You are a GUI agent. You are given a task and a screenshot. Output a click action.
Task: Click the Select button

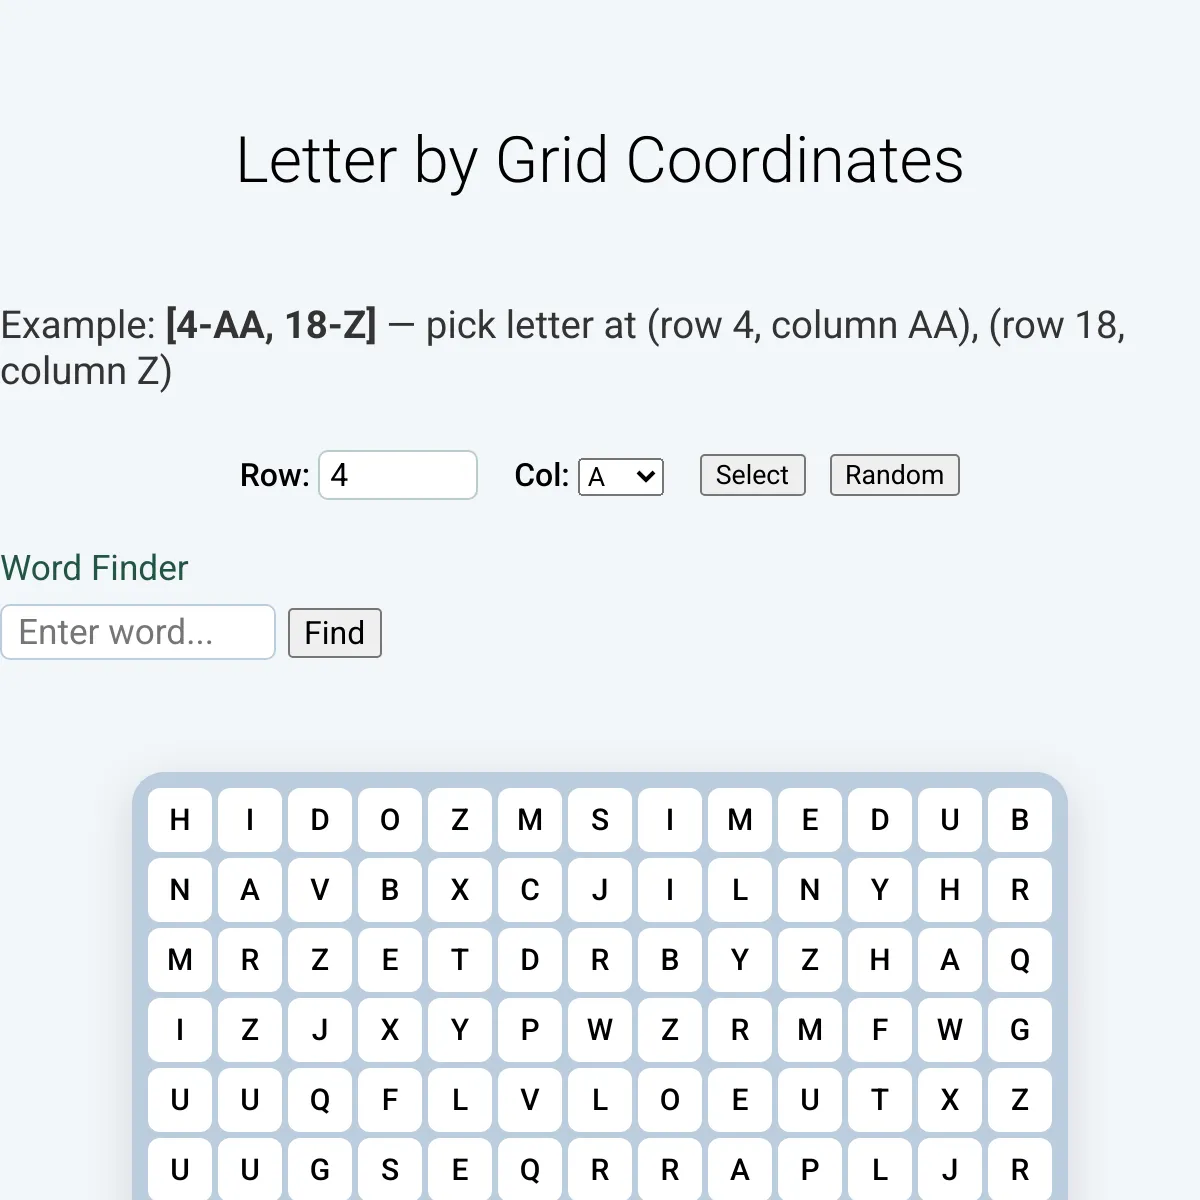pyautogui.click(x=752, y=475)
